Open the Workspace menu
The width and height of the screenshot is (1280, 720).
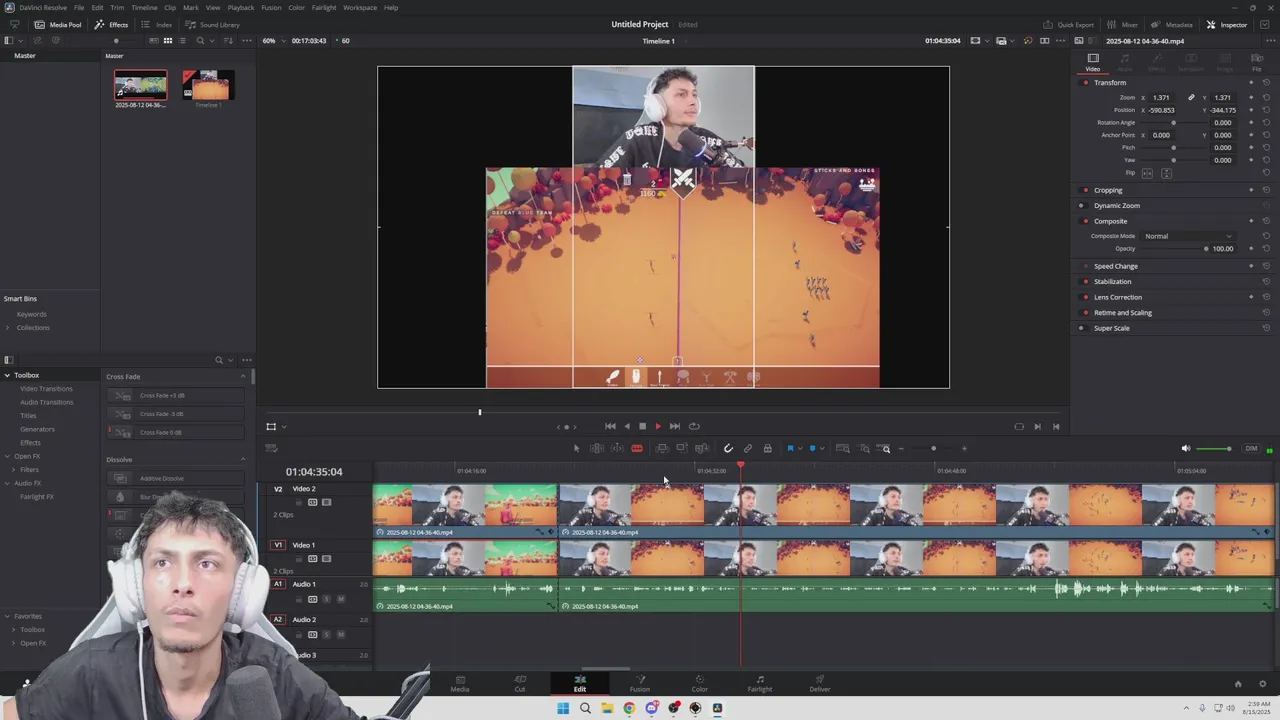click(x=360, y=7)
